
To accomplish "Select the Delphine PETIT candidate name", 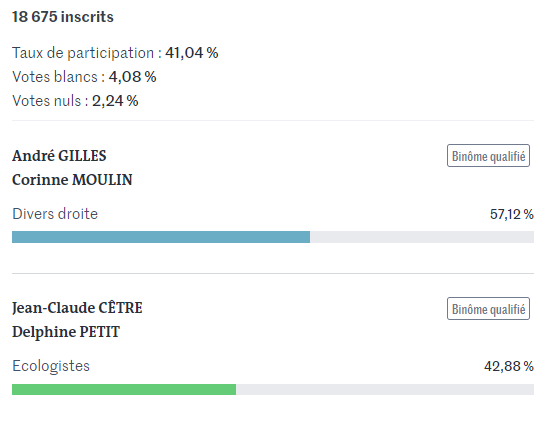I will tap(66, 332).
